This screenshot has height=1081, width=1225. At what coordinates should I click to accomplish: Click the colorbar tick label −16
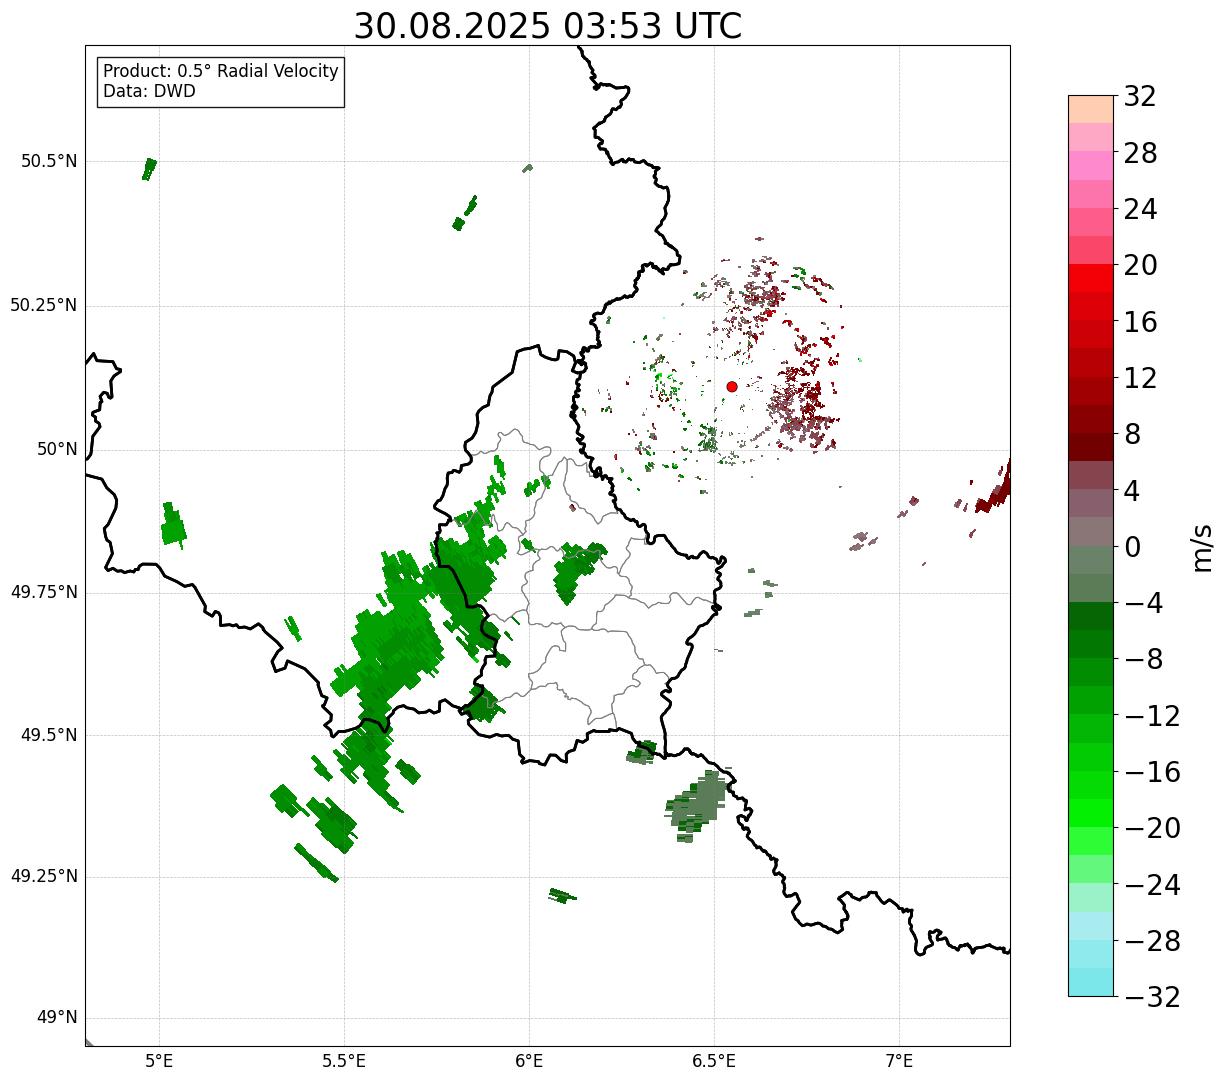coord(1151,772)
